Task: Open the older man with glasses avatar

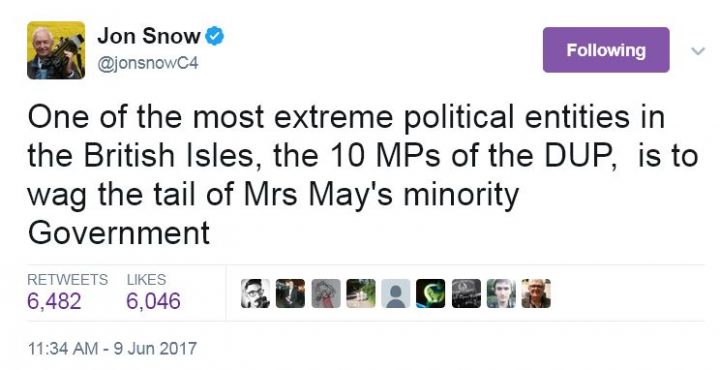Action: pos(536,293)
